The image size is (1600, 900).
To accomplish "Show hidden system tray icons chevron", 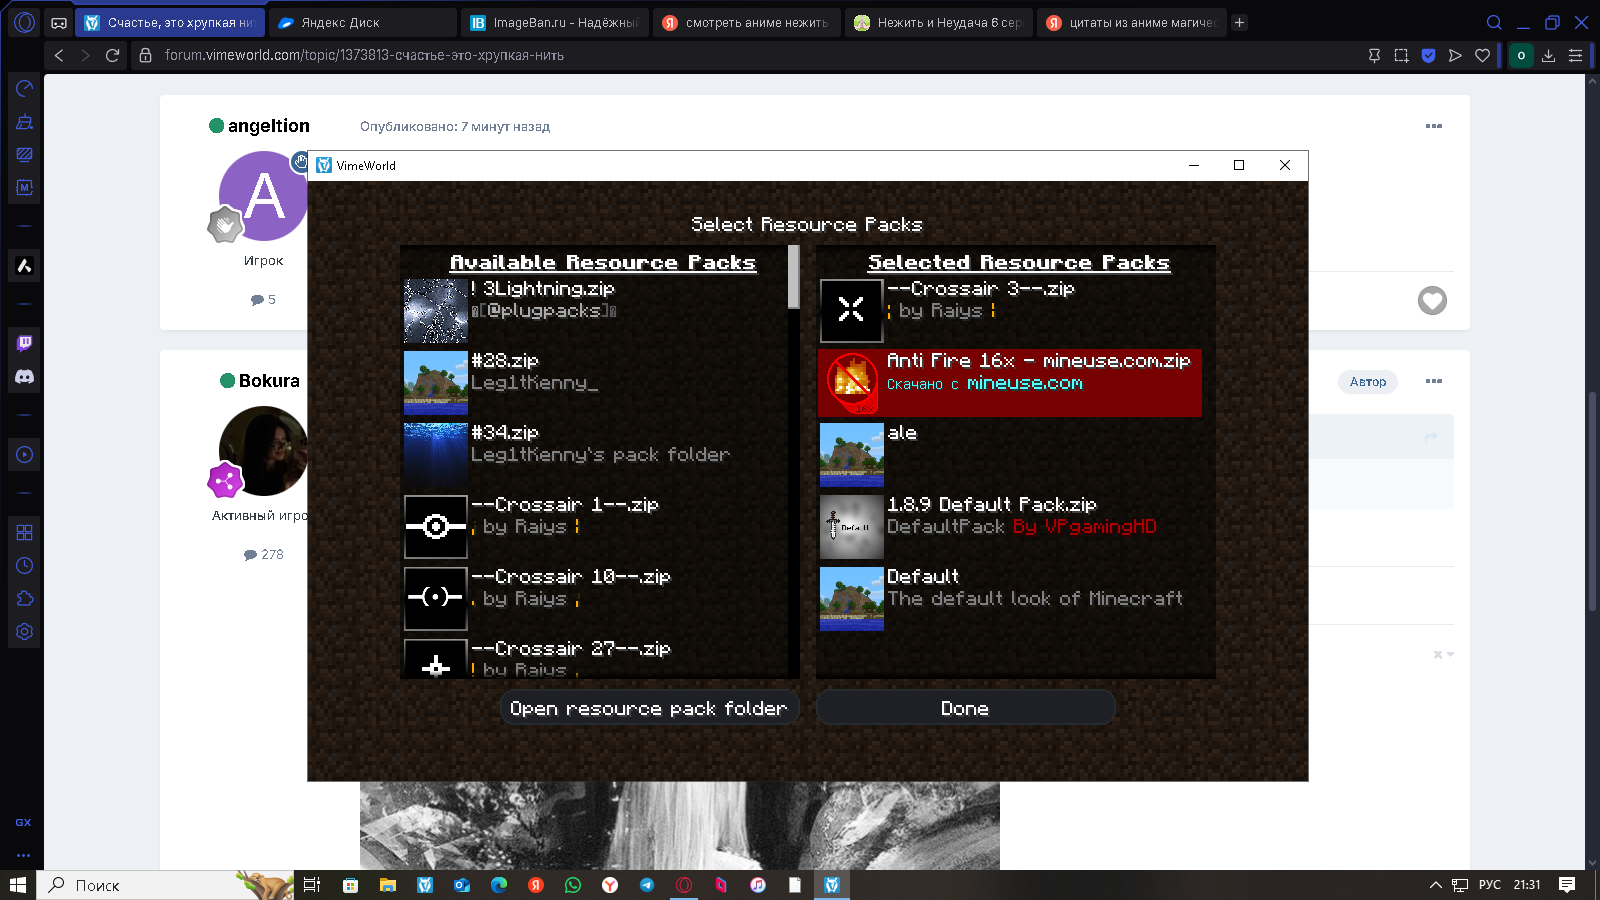I will pos(1435,885).
